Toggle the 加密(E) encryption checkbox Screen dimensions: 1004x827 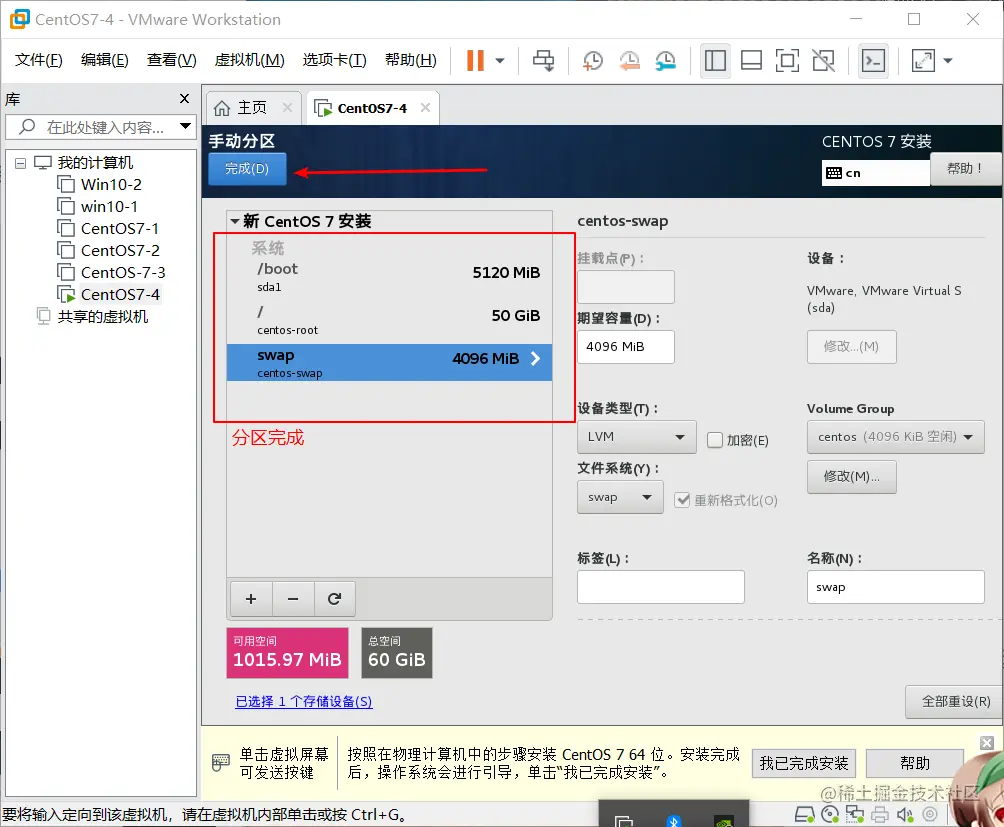pyautogui.click(x=715, y=440)
